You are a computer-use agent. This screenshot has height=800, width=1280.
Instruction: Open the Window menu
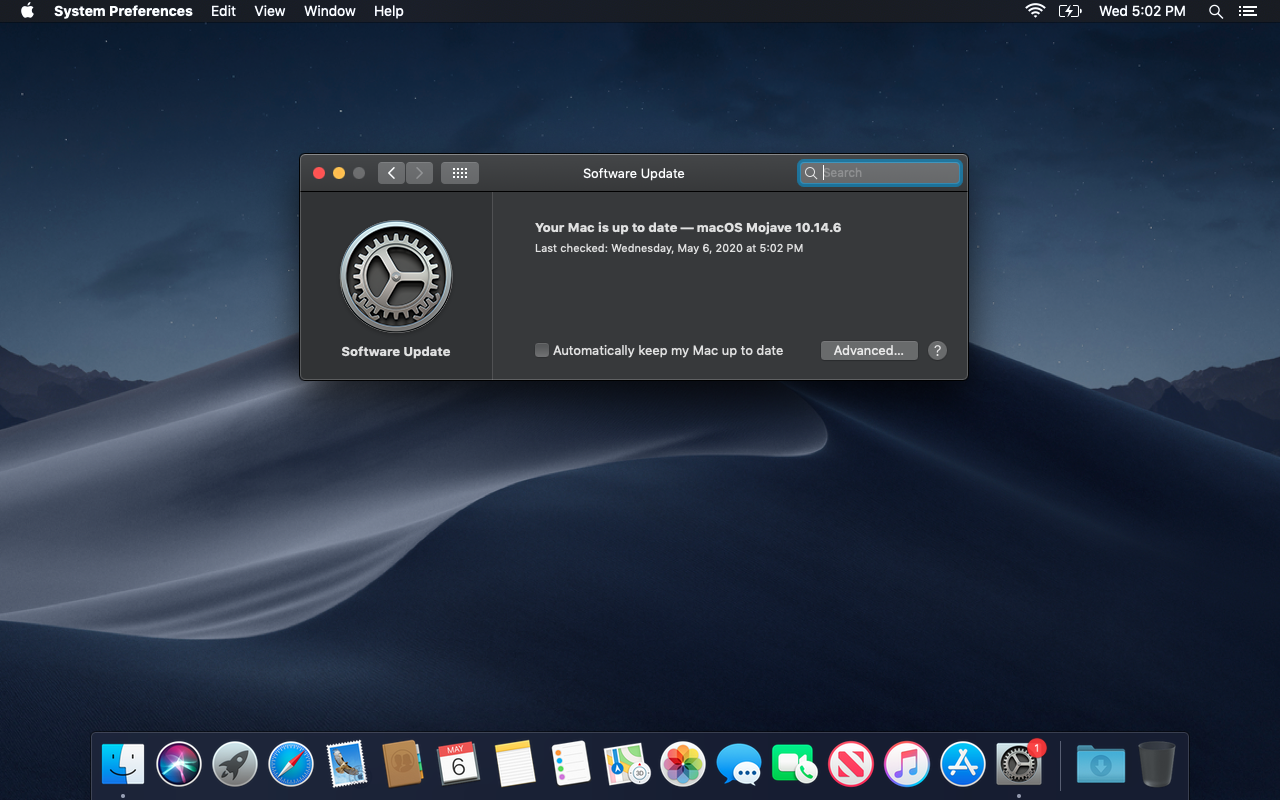pos(330,11)
